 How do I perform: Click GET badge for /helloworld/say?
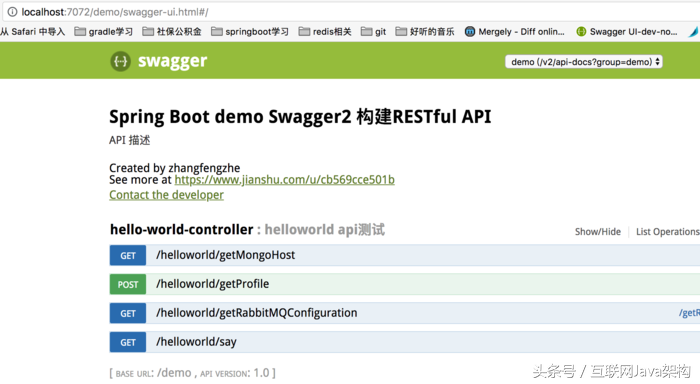128,342
